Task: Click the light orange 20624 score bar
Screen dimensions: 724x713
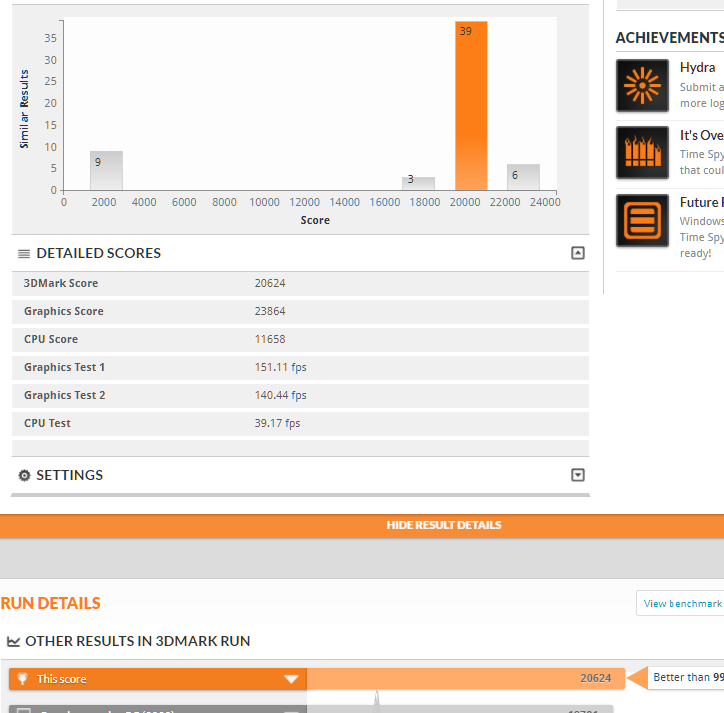Action: [465, 679]
